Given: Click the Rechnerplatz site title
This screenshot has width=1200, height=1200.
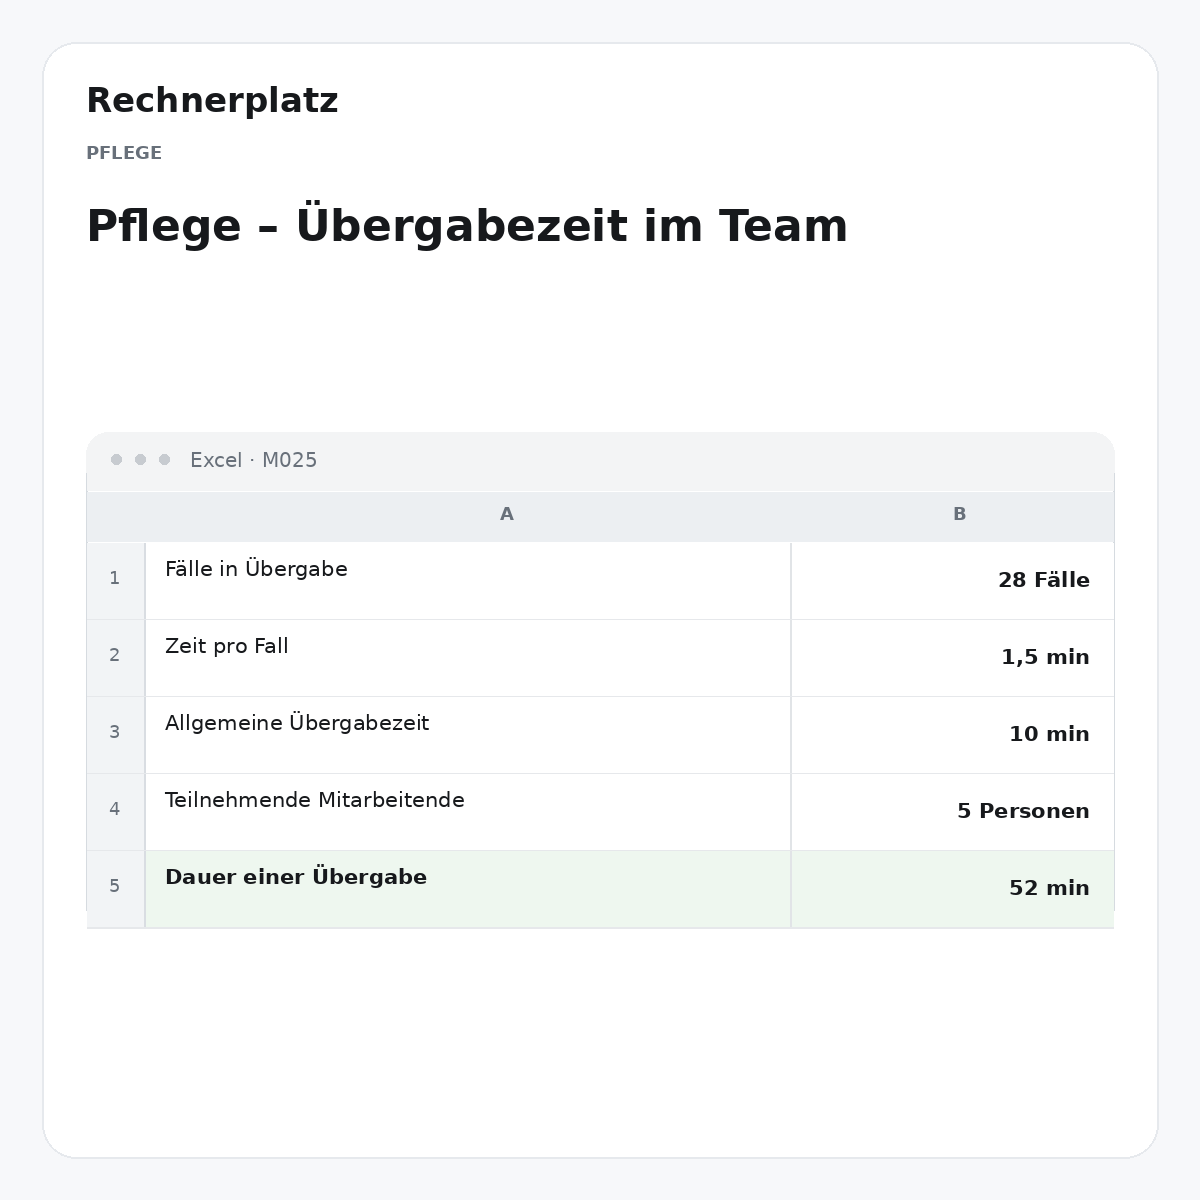Looking at the screenshot, I should [x=212, y=101].
